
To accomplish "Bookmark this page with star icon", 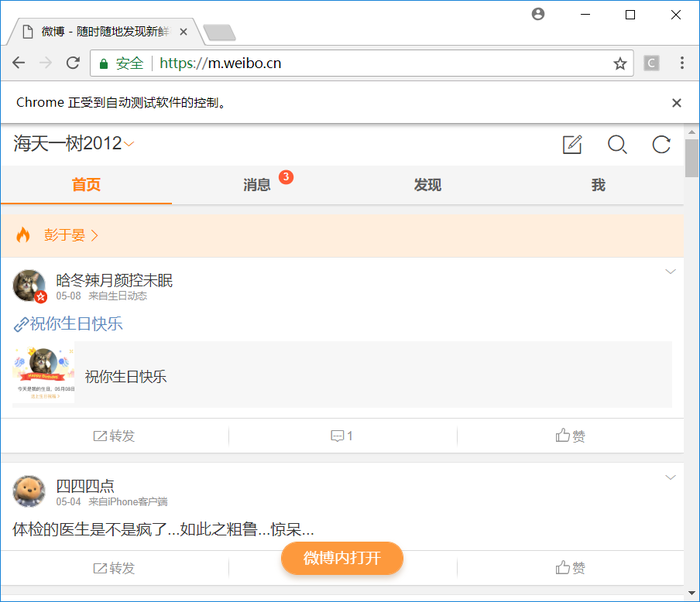I will 620,63.
